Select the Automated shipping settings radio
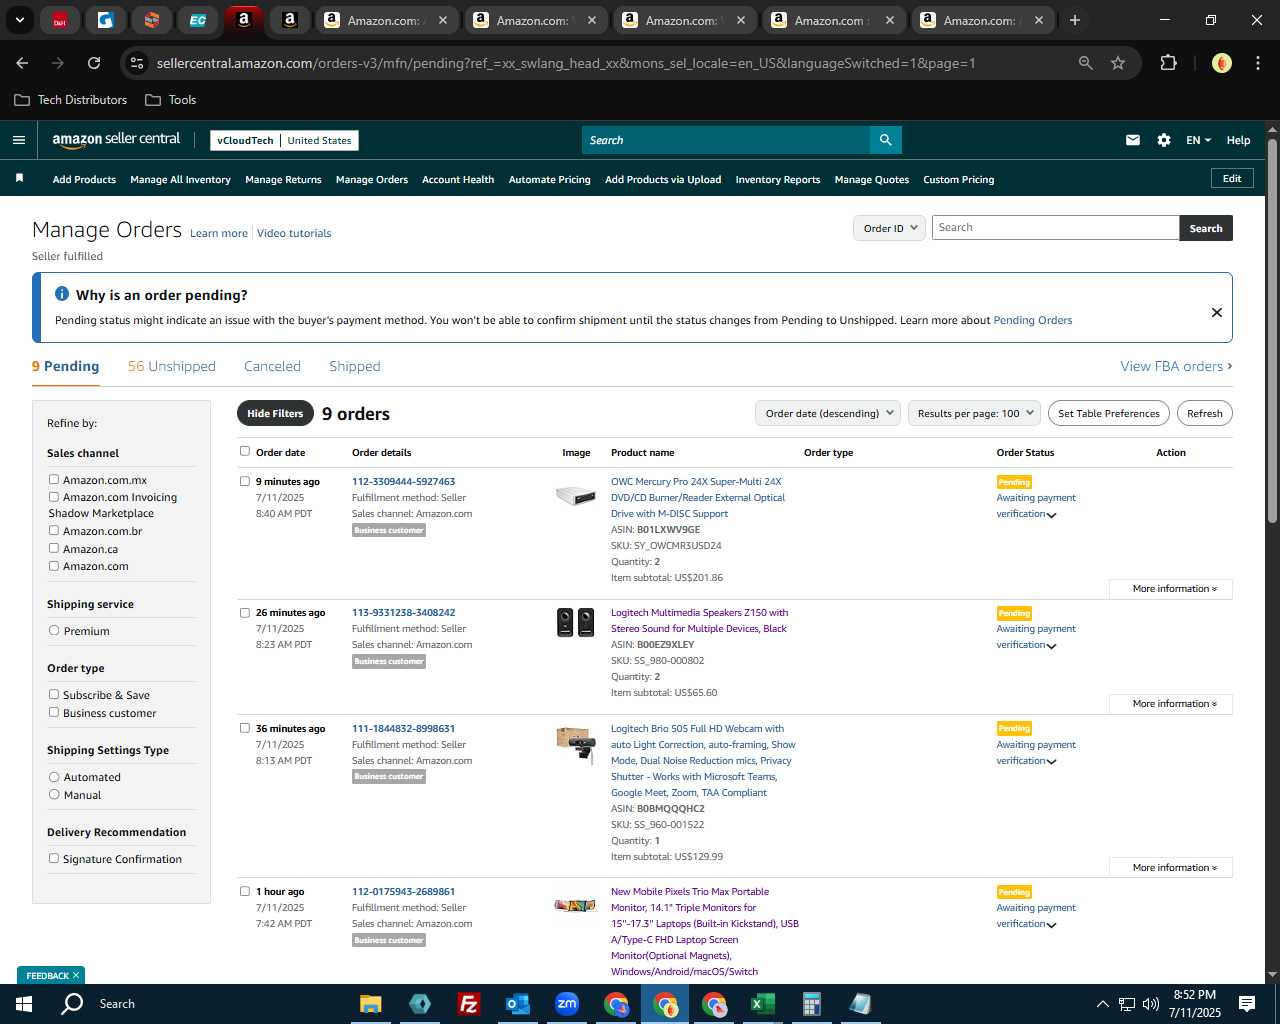The height and width of the screenshot is (1024, 1280). click(x=54, y=776)
